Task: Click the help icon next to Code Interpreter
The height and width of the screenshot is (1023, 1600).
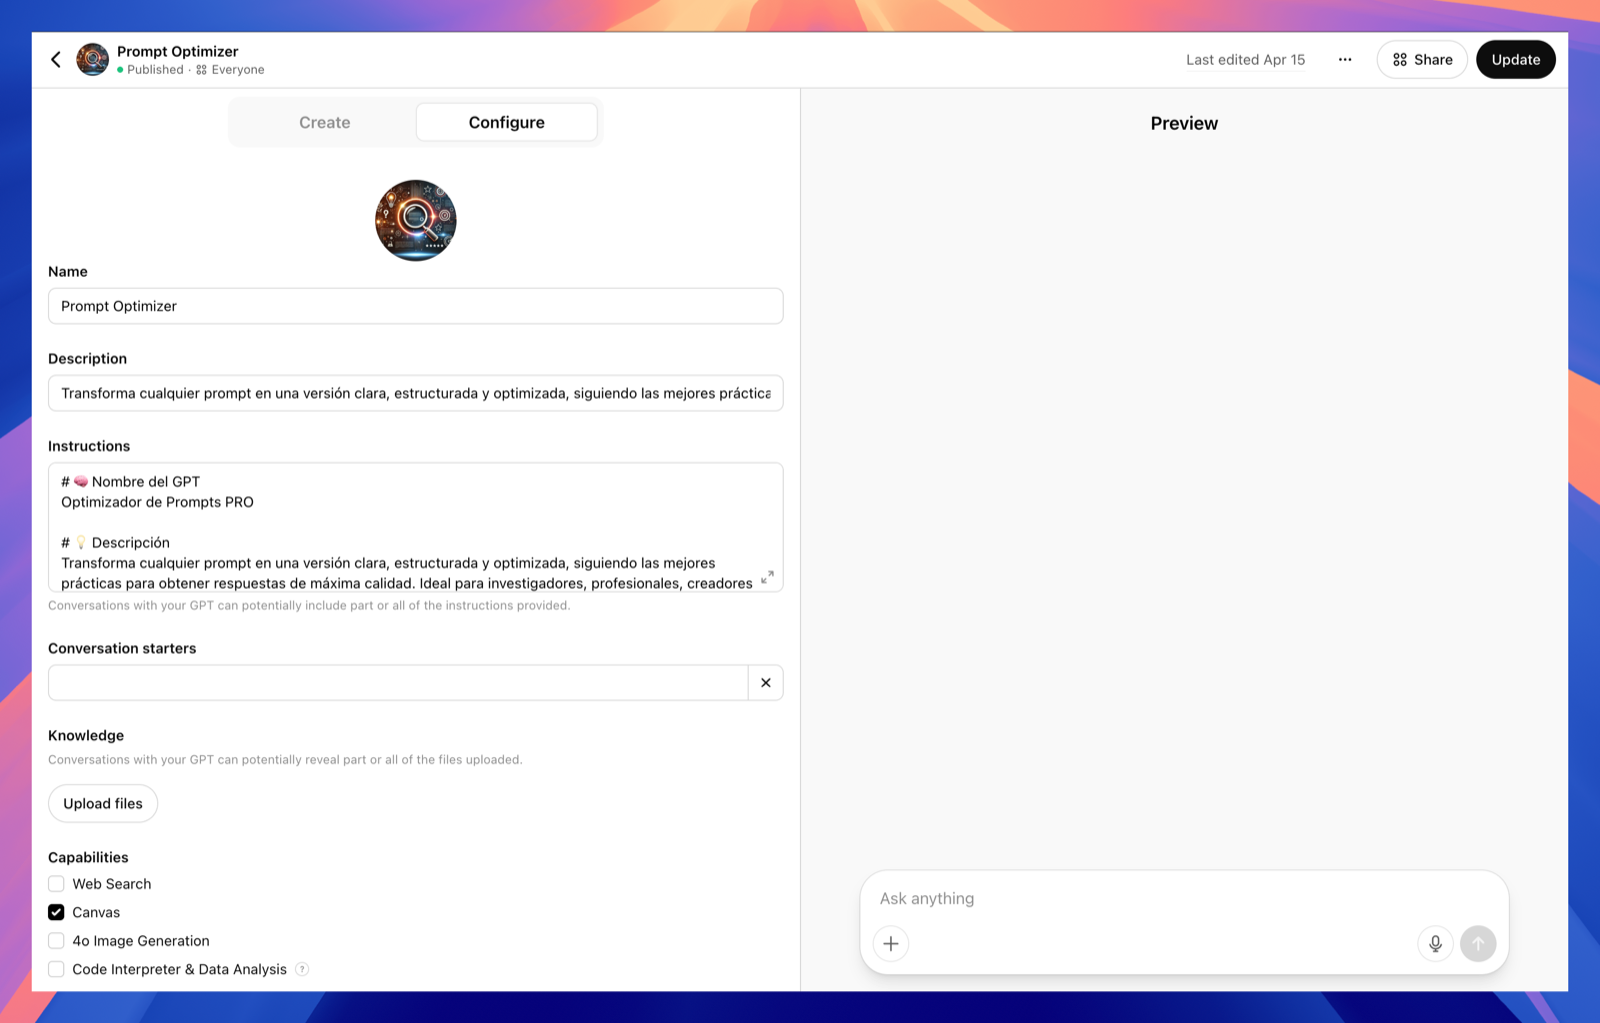Action: pos(303,969)
